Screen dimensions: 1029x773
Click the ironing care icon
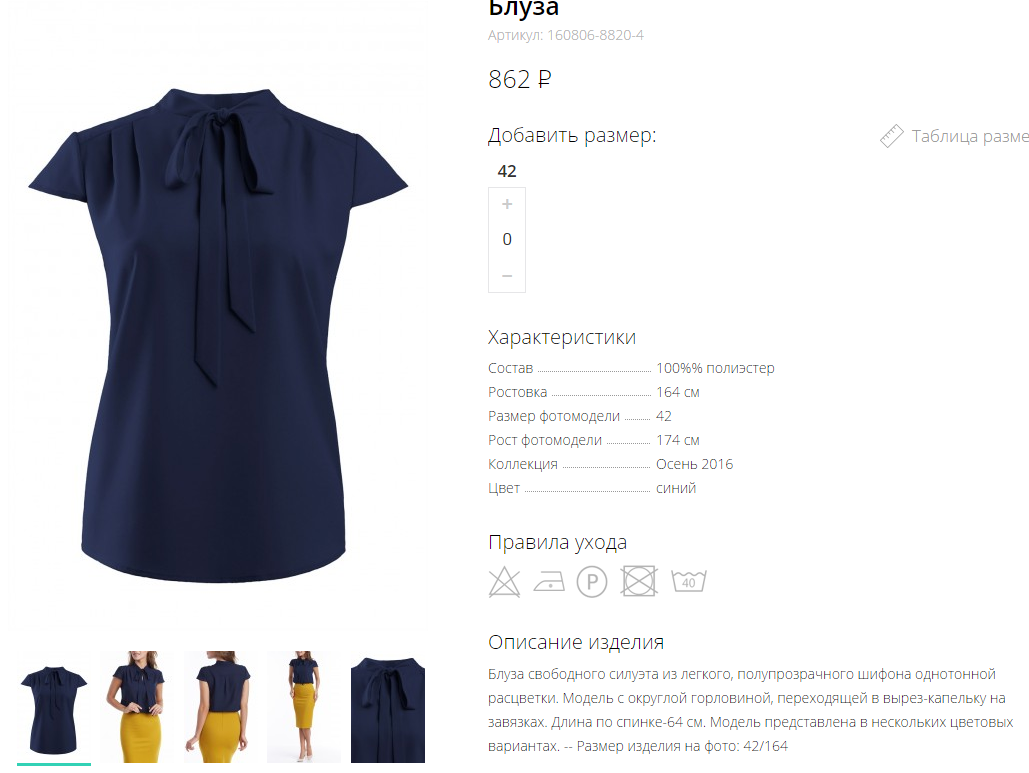point(549,582)
